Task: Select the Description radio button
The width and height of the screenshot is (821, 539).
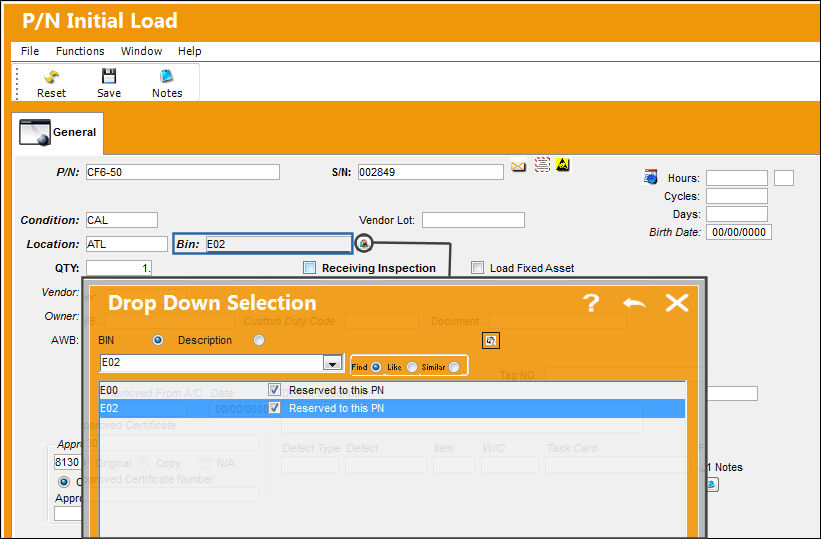Action: tap(259, 340)
